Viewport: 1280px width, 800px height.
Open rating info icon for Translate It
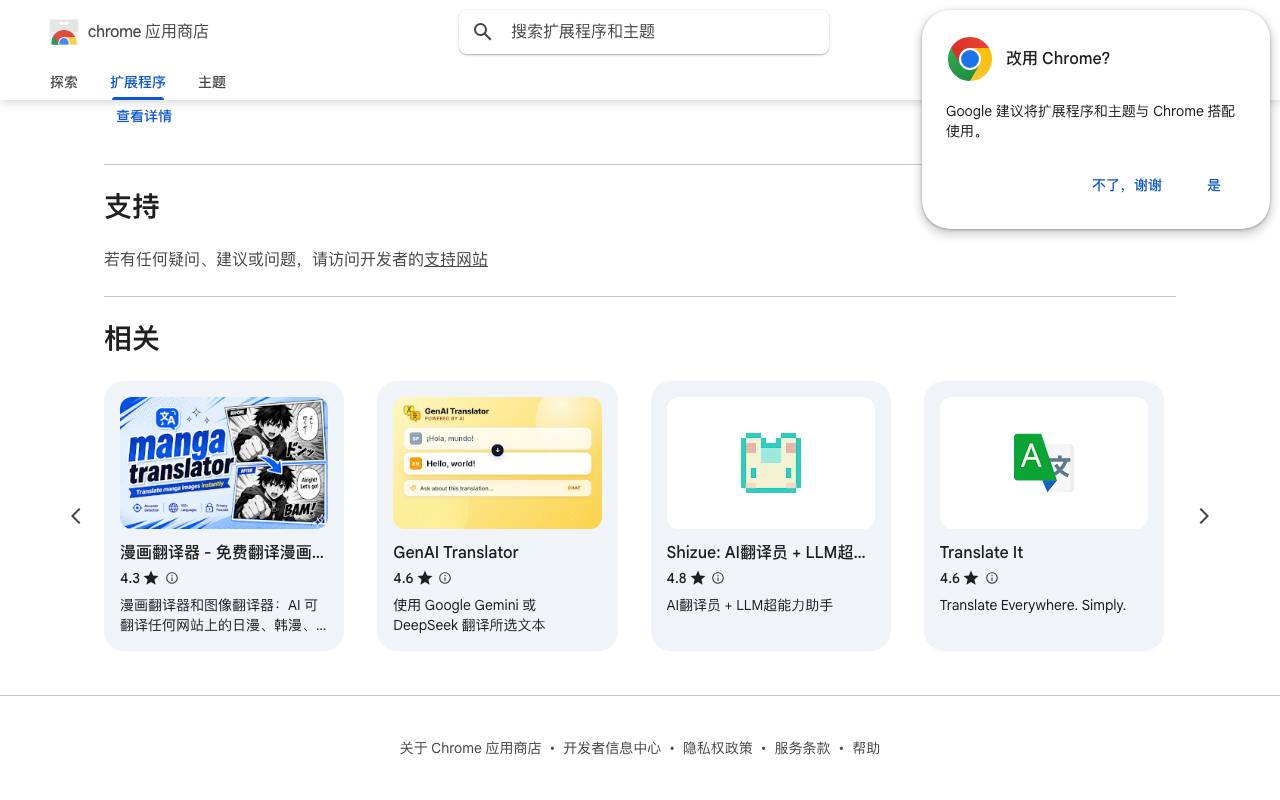point(992,578)
